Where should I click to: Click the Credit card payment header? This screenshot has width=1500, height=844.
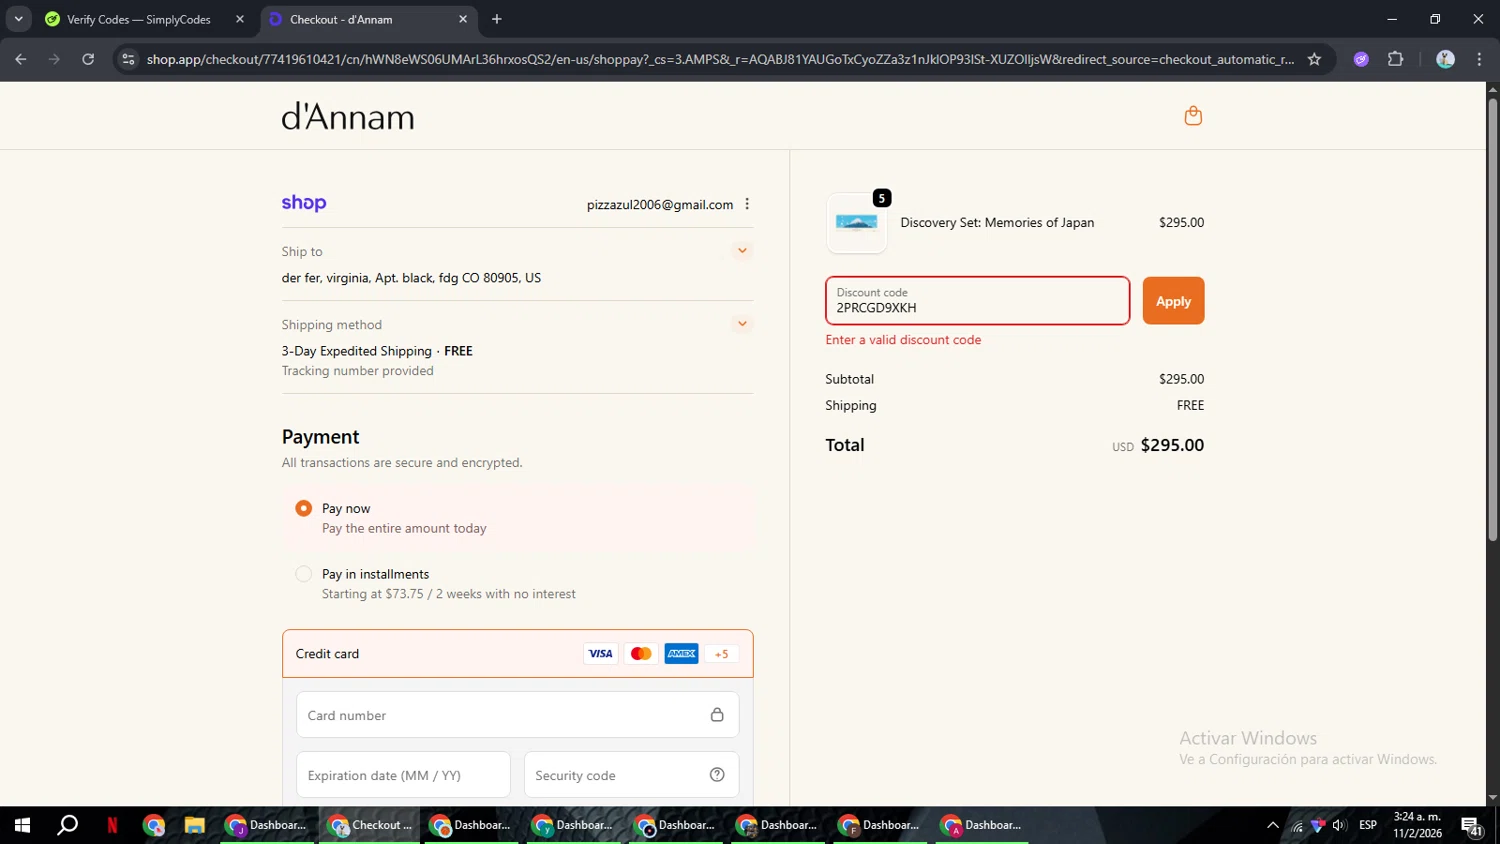[x=518, y=654]
